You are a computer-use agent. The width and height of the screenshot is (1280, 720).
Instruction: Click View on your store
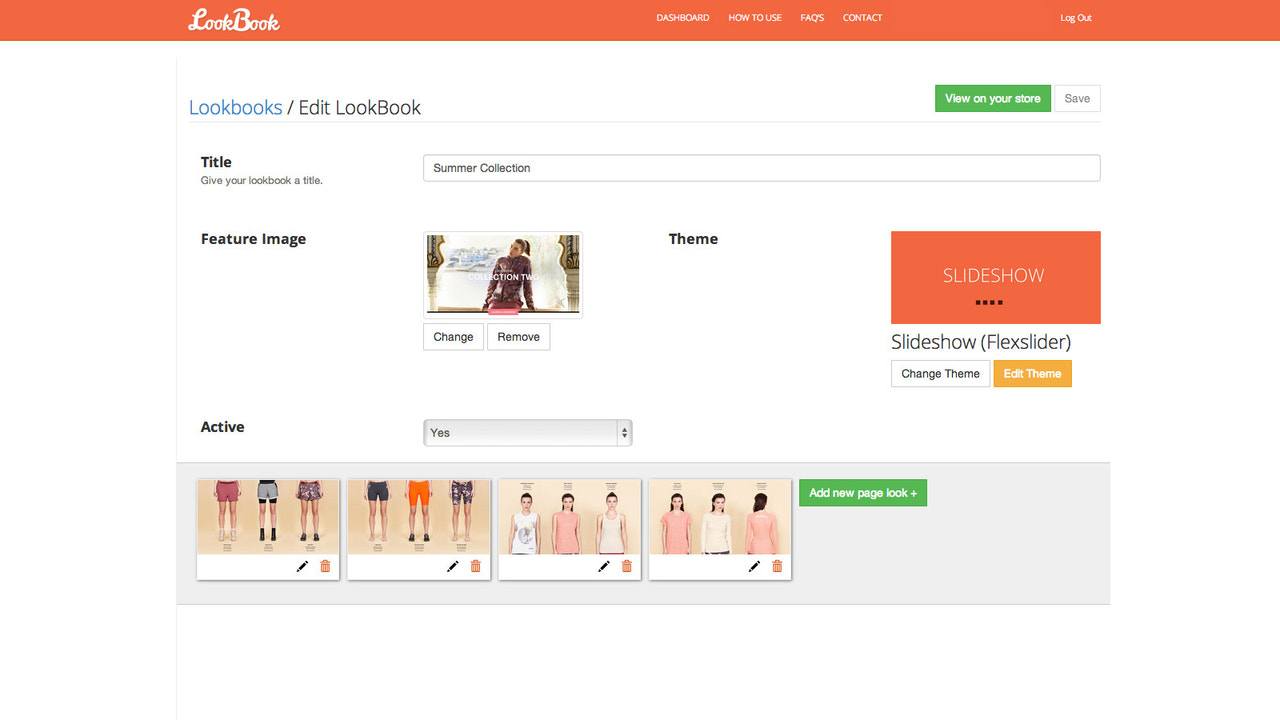point(992,98)
